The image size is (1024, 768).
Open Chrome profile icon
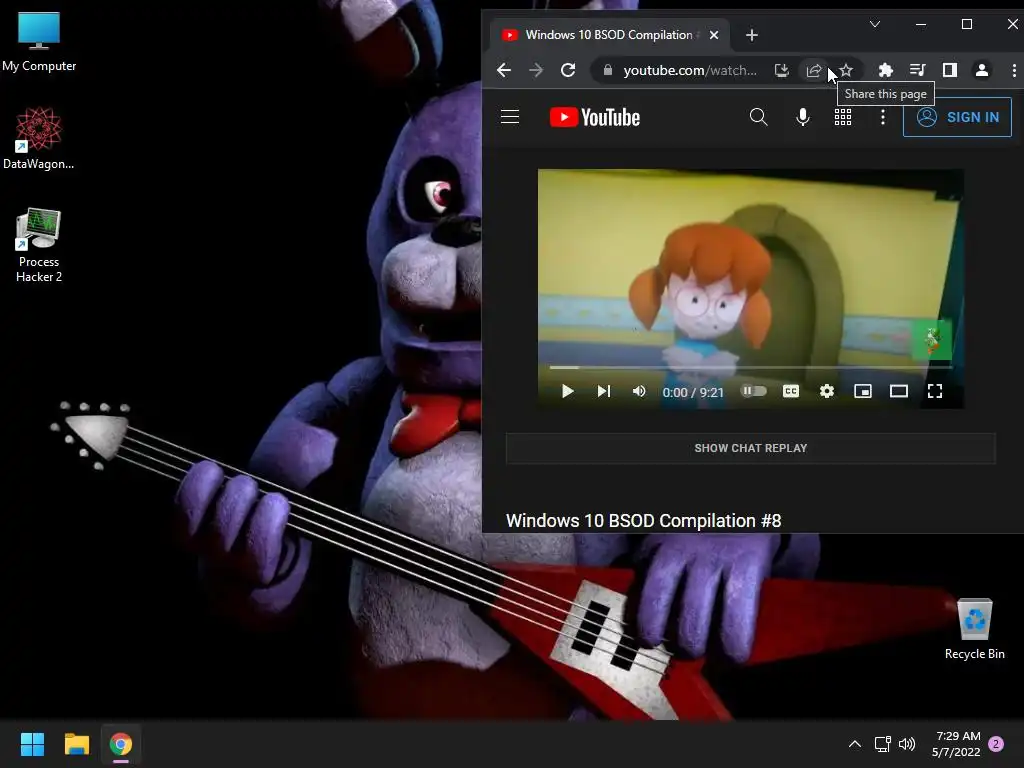(982, 70)
